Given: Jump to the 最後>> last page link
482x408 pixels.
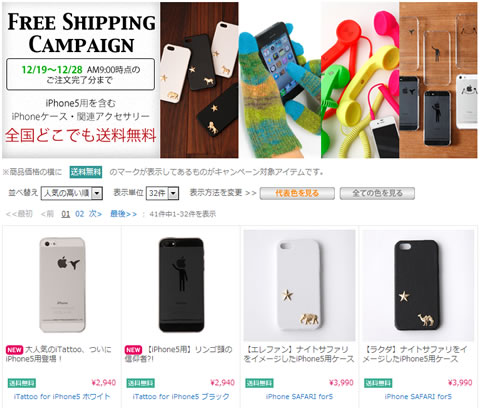Looking at the screenshot, I should point(123,214).
